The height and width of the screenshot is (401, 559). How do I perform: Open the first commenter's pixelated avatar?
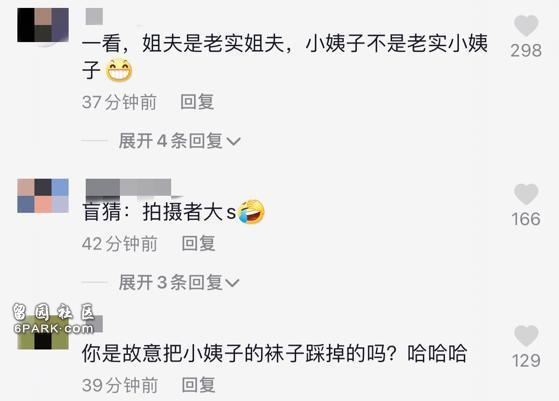point(43,25)
